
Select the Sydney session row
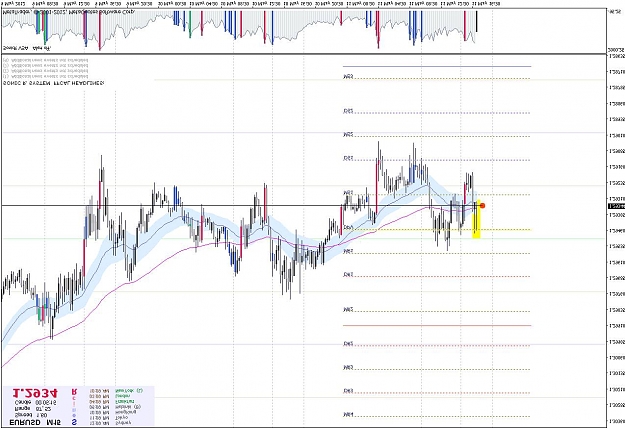coord(112,423)
